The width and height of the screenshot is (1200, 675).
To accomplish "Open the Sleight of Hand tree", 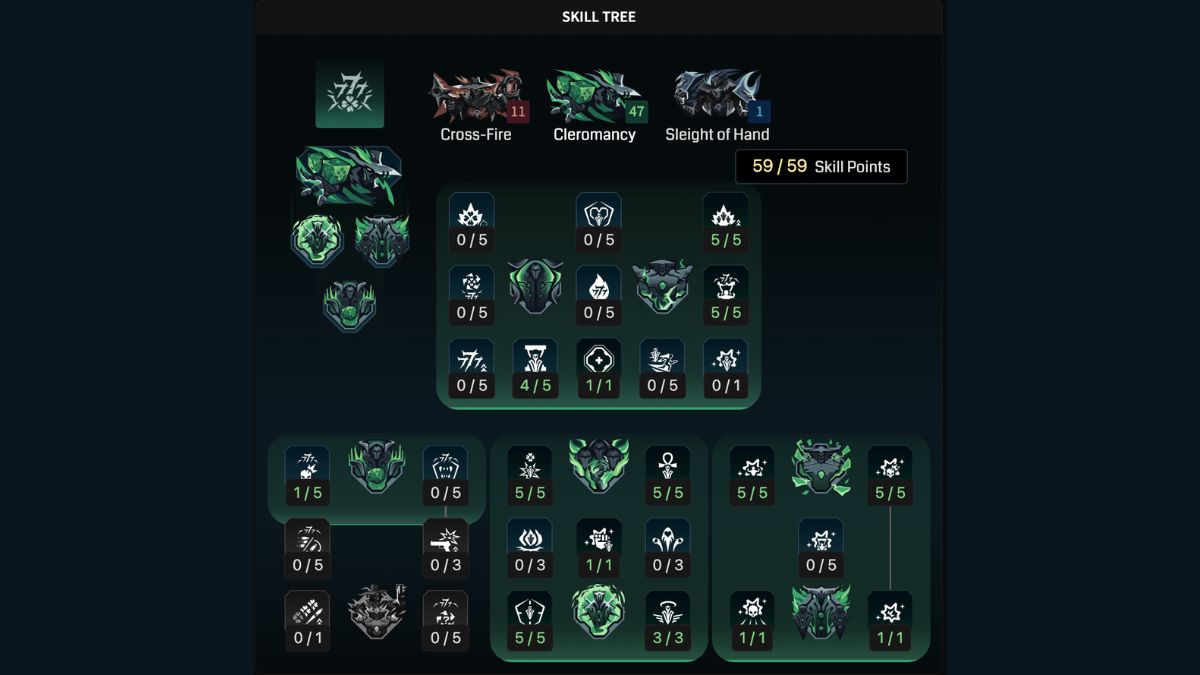I will pos(717,106).
